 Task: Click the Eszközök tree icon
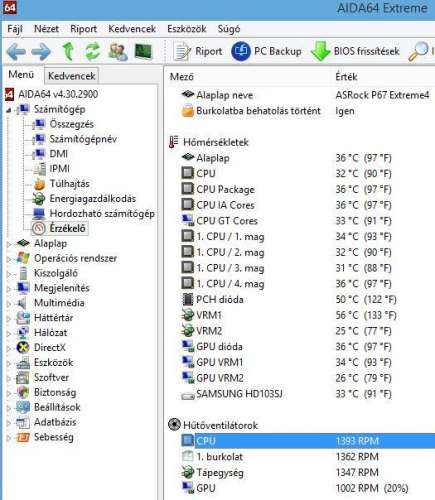click(x=23, y=363)
